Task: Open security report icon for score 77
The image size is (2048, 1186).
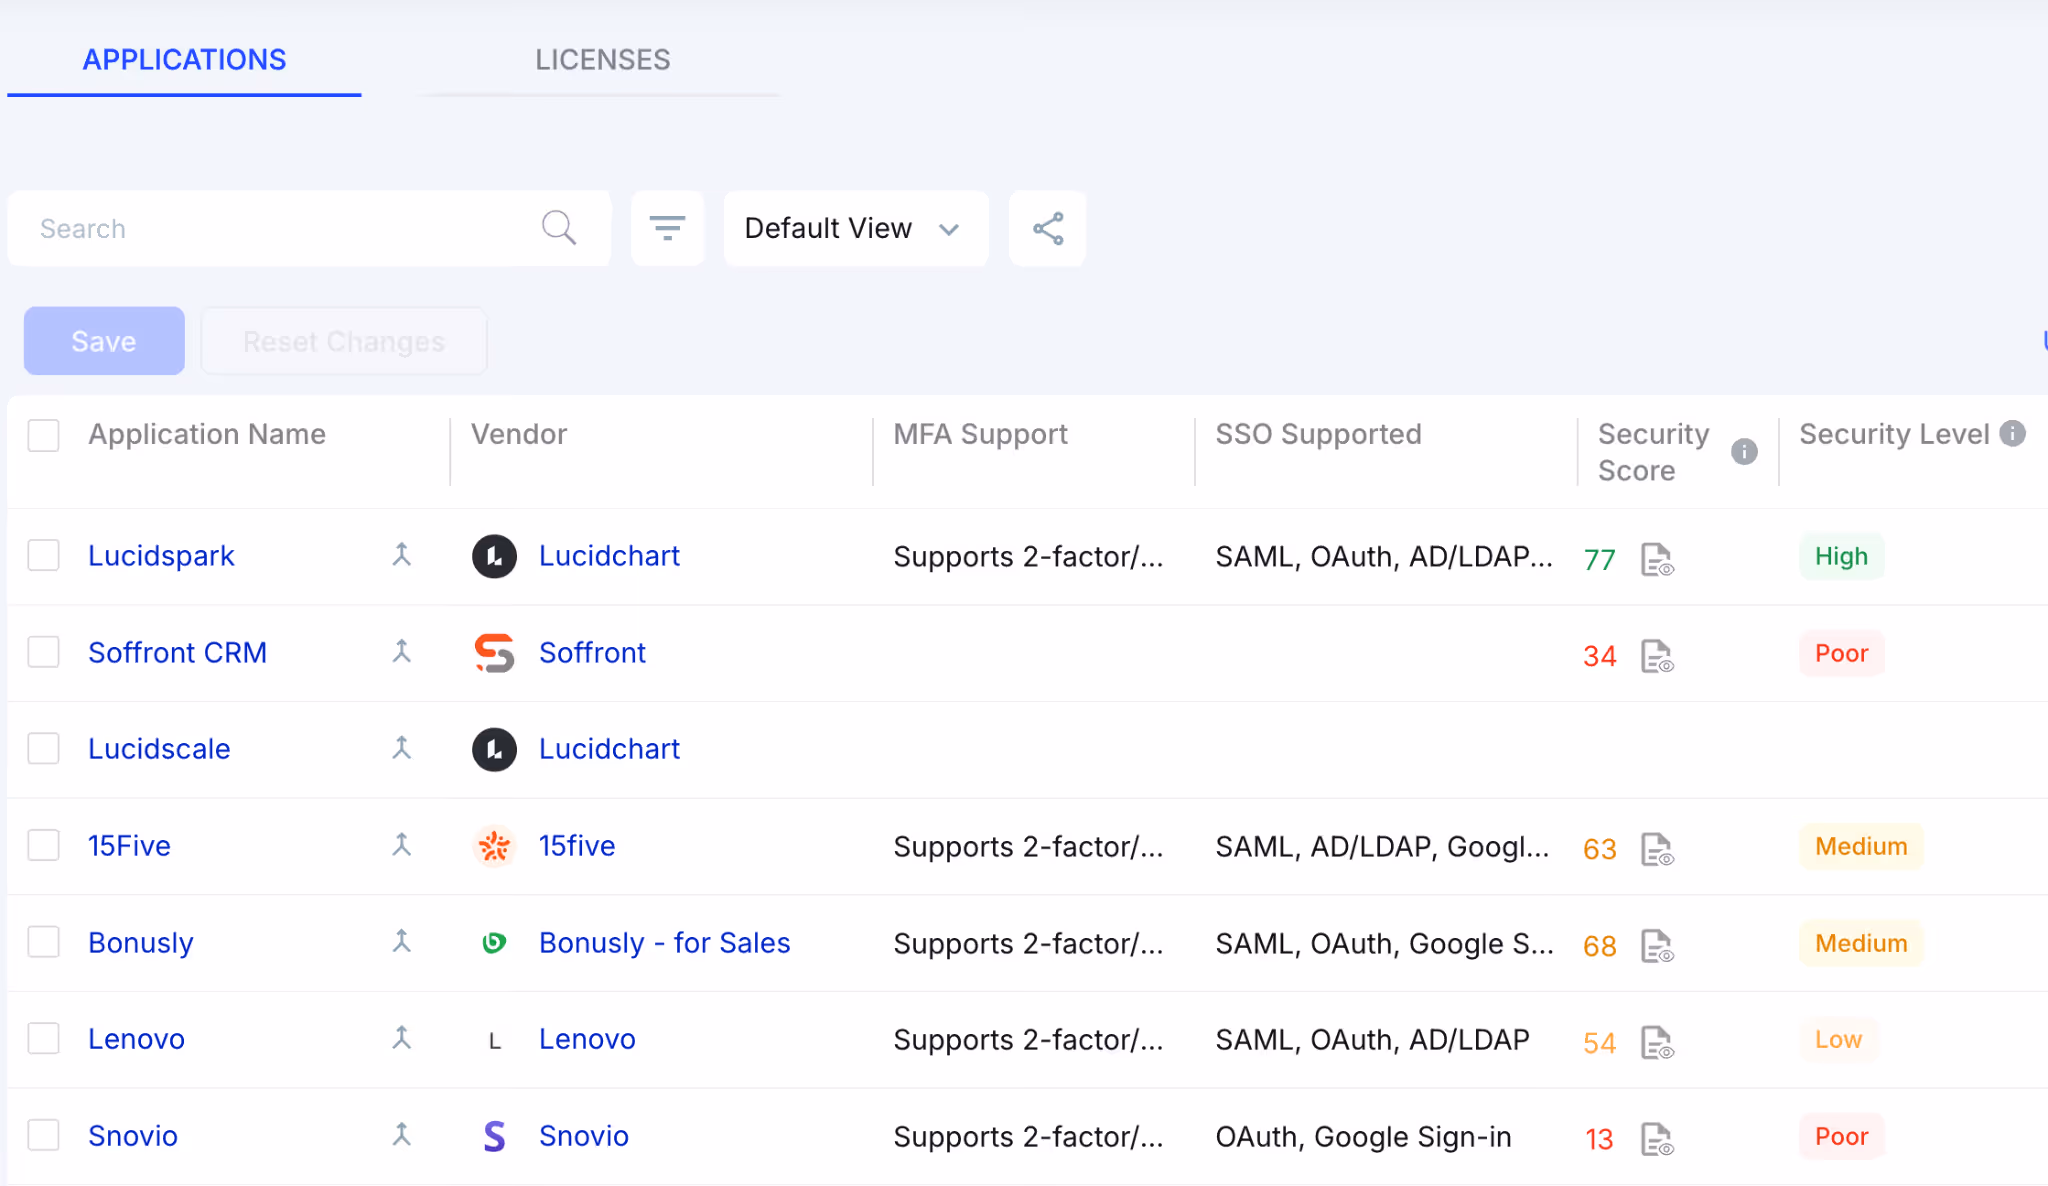Action: coord(1657,559)
